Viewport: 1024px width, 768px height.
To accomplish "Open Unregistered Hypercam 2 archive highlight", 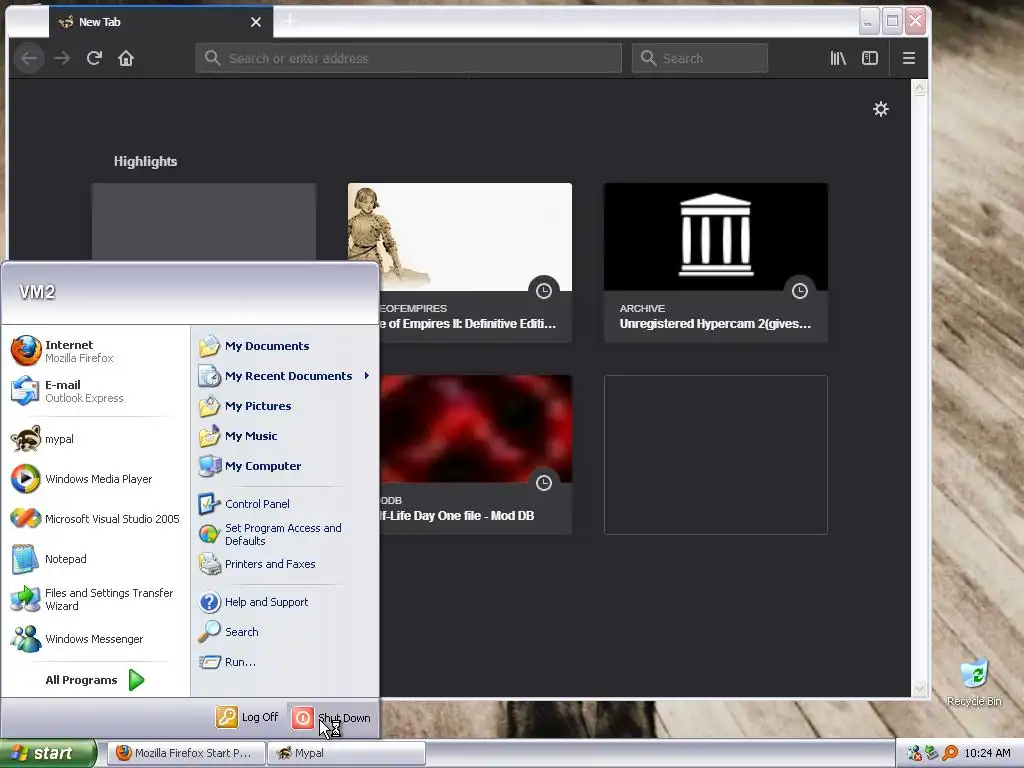I will click(x=716, y=263).
